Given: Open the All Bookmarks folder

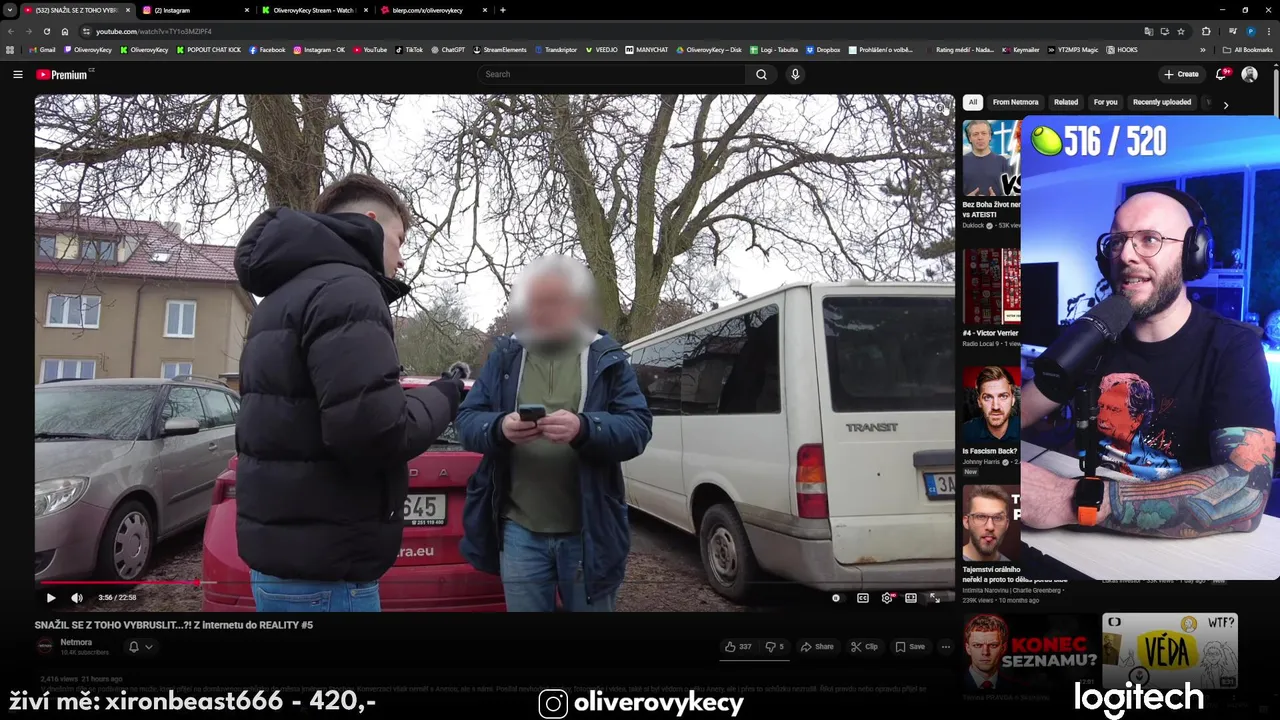Looking at the screenshot, I should coord(1248,49).
